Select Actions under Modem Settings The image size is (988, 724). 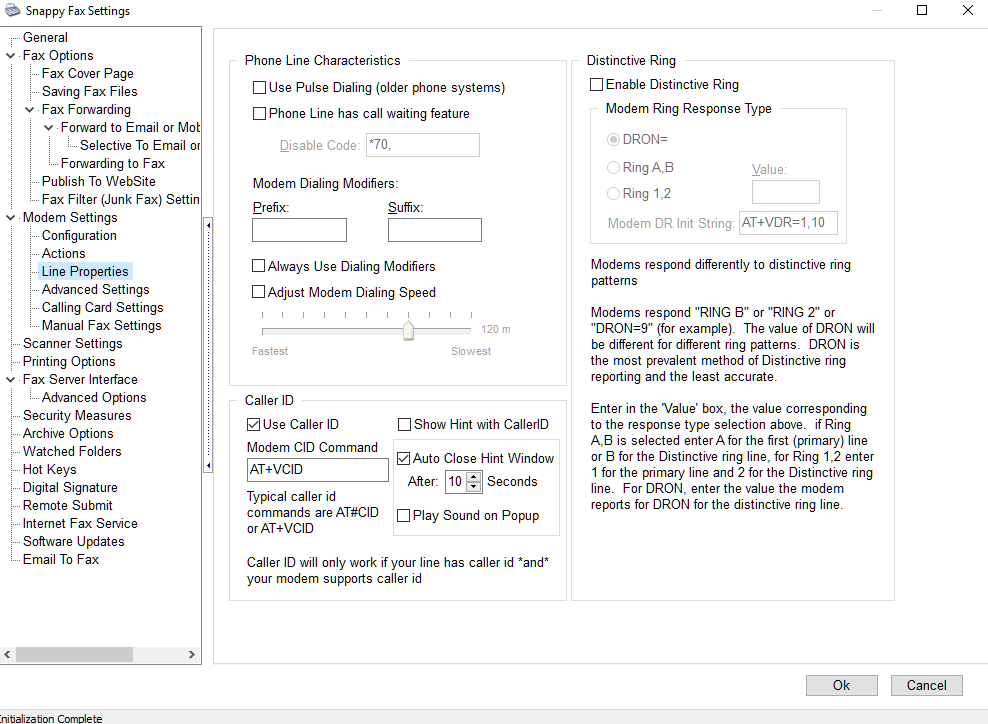(x=64, y=253)
